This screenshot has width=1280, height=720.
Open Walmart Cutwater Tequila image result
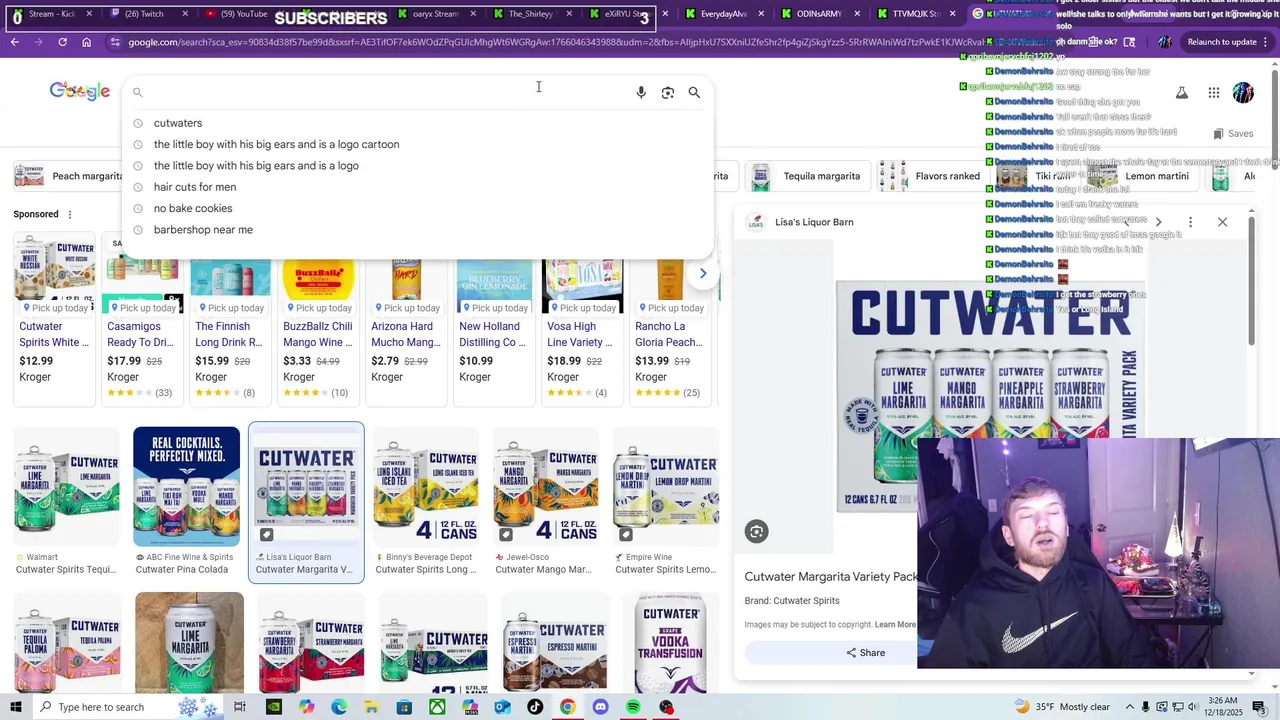click(x=66, y=502)
